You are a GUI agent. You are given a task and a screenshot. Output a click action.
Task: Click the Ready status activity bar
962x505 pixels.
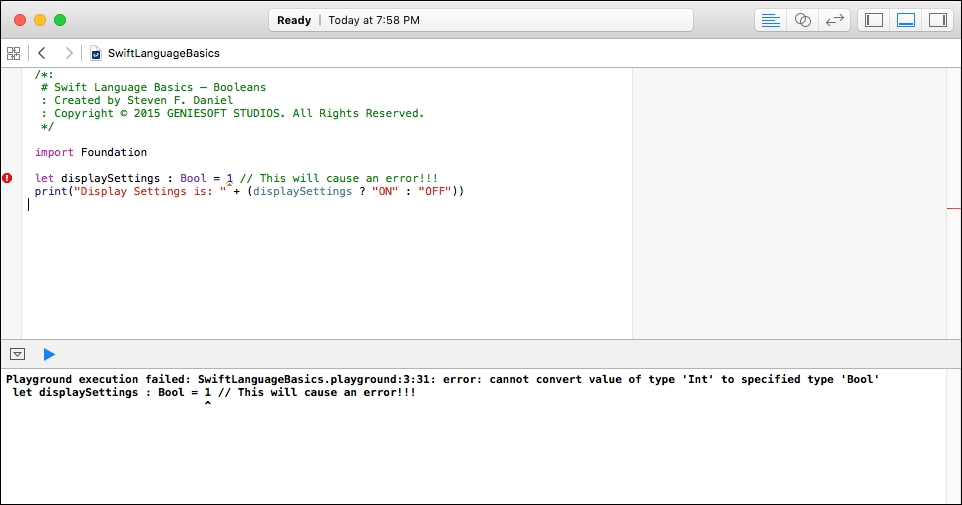pyautogui.click(x=481, y=20)
